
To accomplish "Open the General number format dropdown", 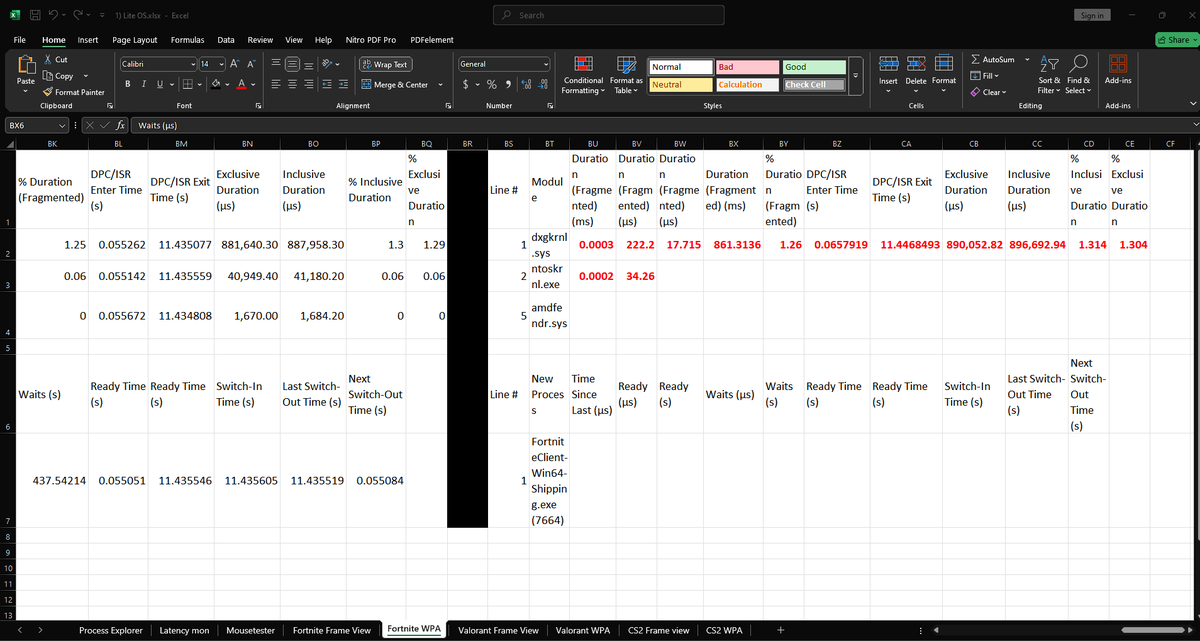I will click(x=544, y=64).
